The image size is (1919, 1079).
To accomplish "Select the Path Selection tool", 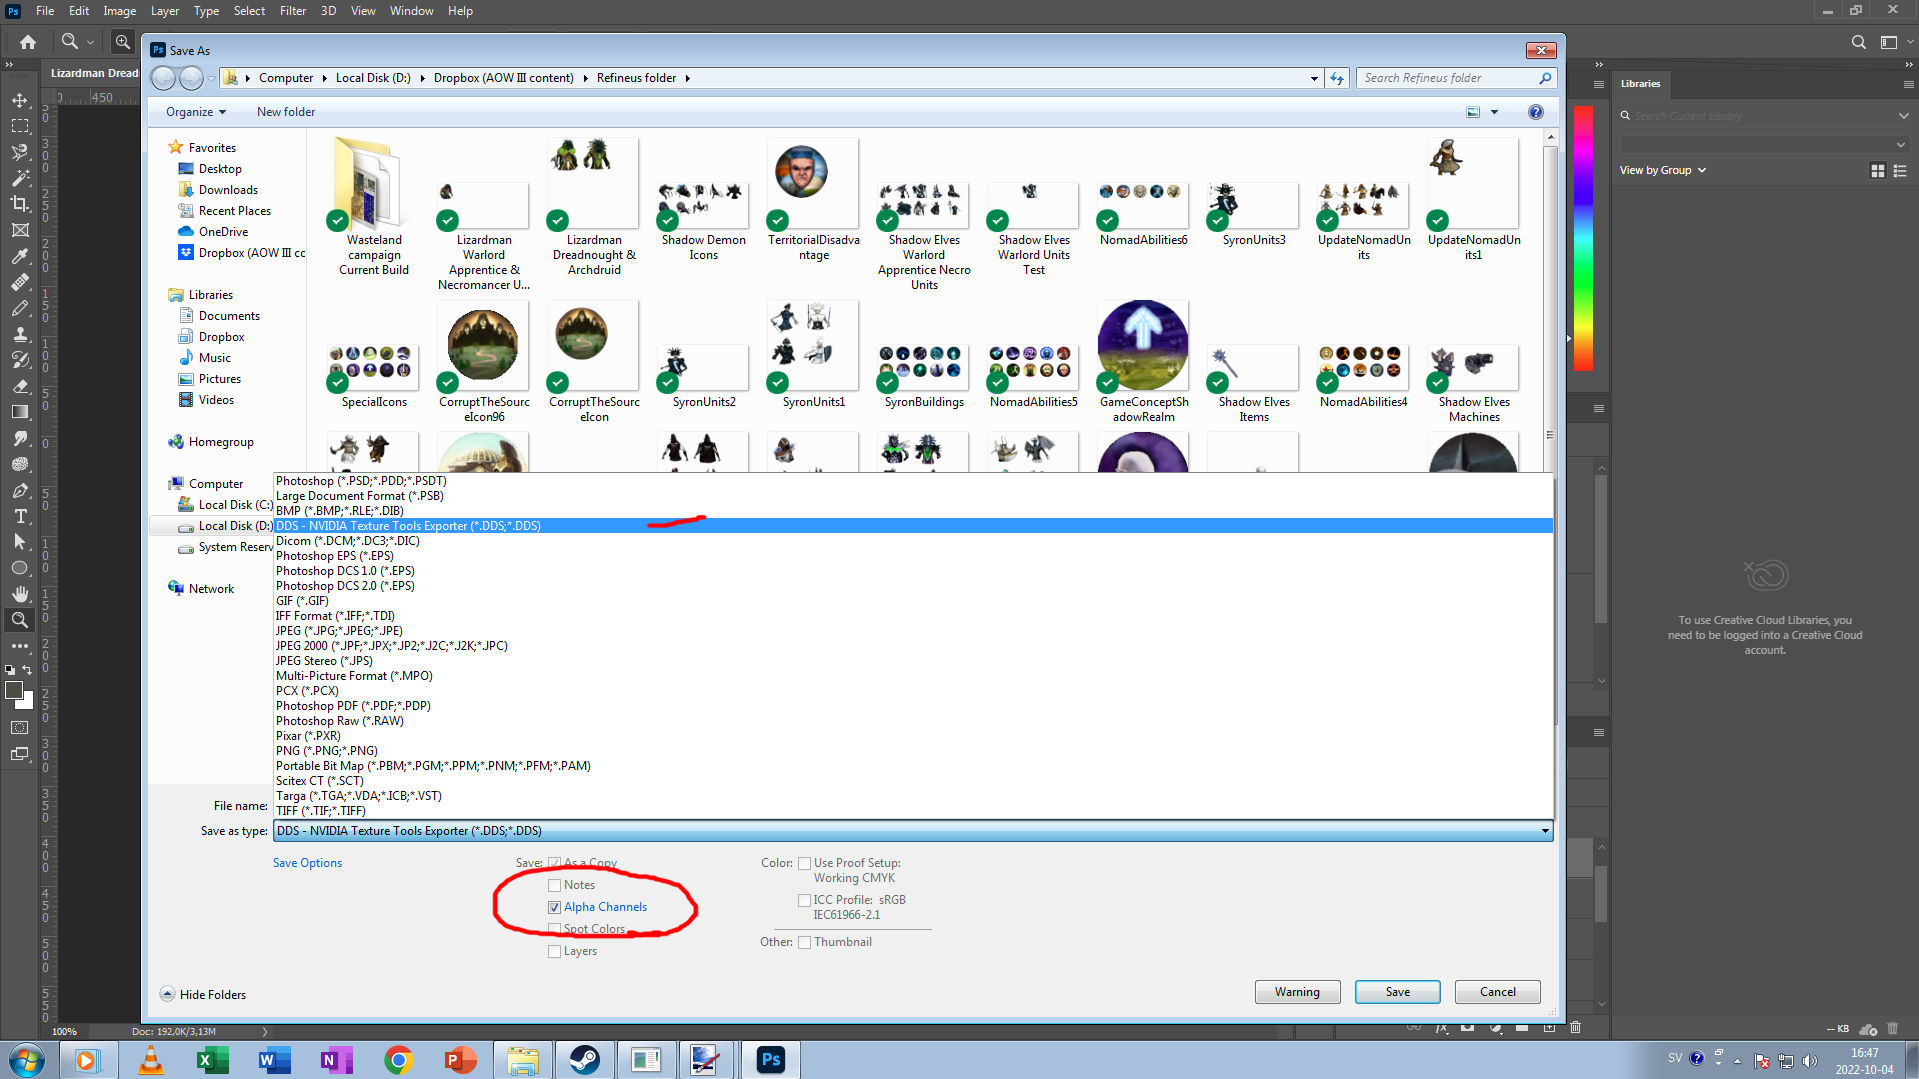I will pyautogui.click(x=20, y=542).
